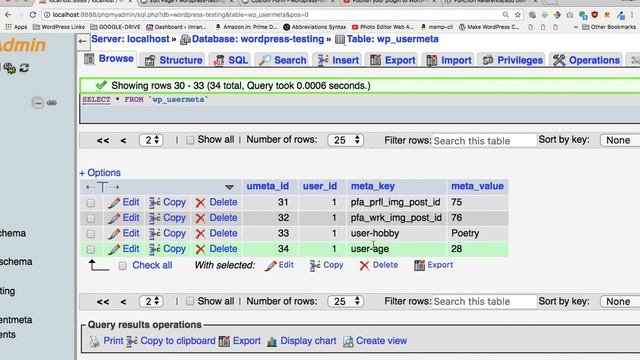Click Table: wp_usermeta breadcrumb link
This screenshot has height=360, width=640.
click(x=393, y=39)
